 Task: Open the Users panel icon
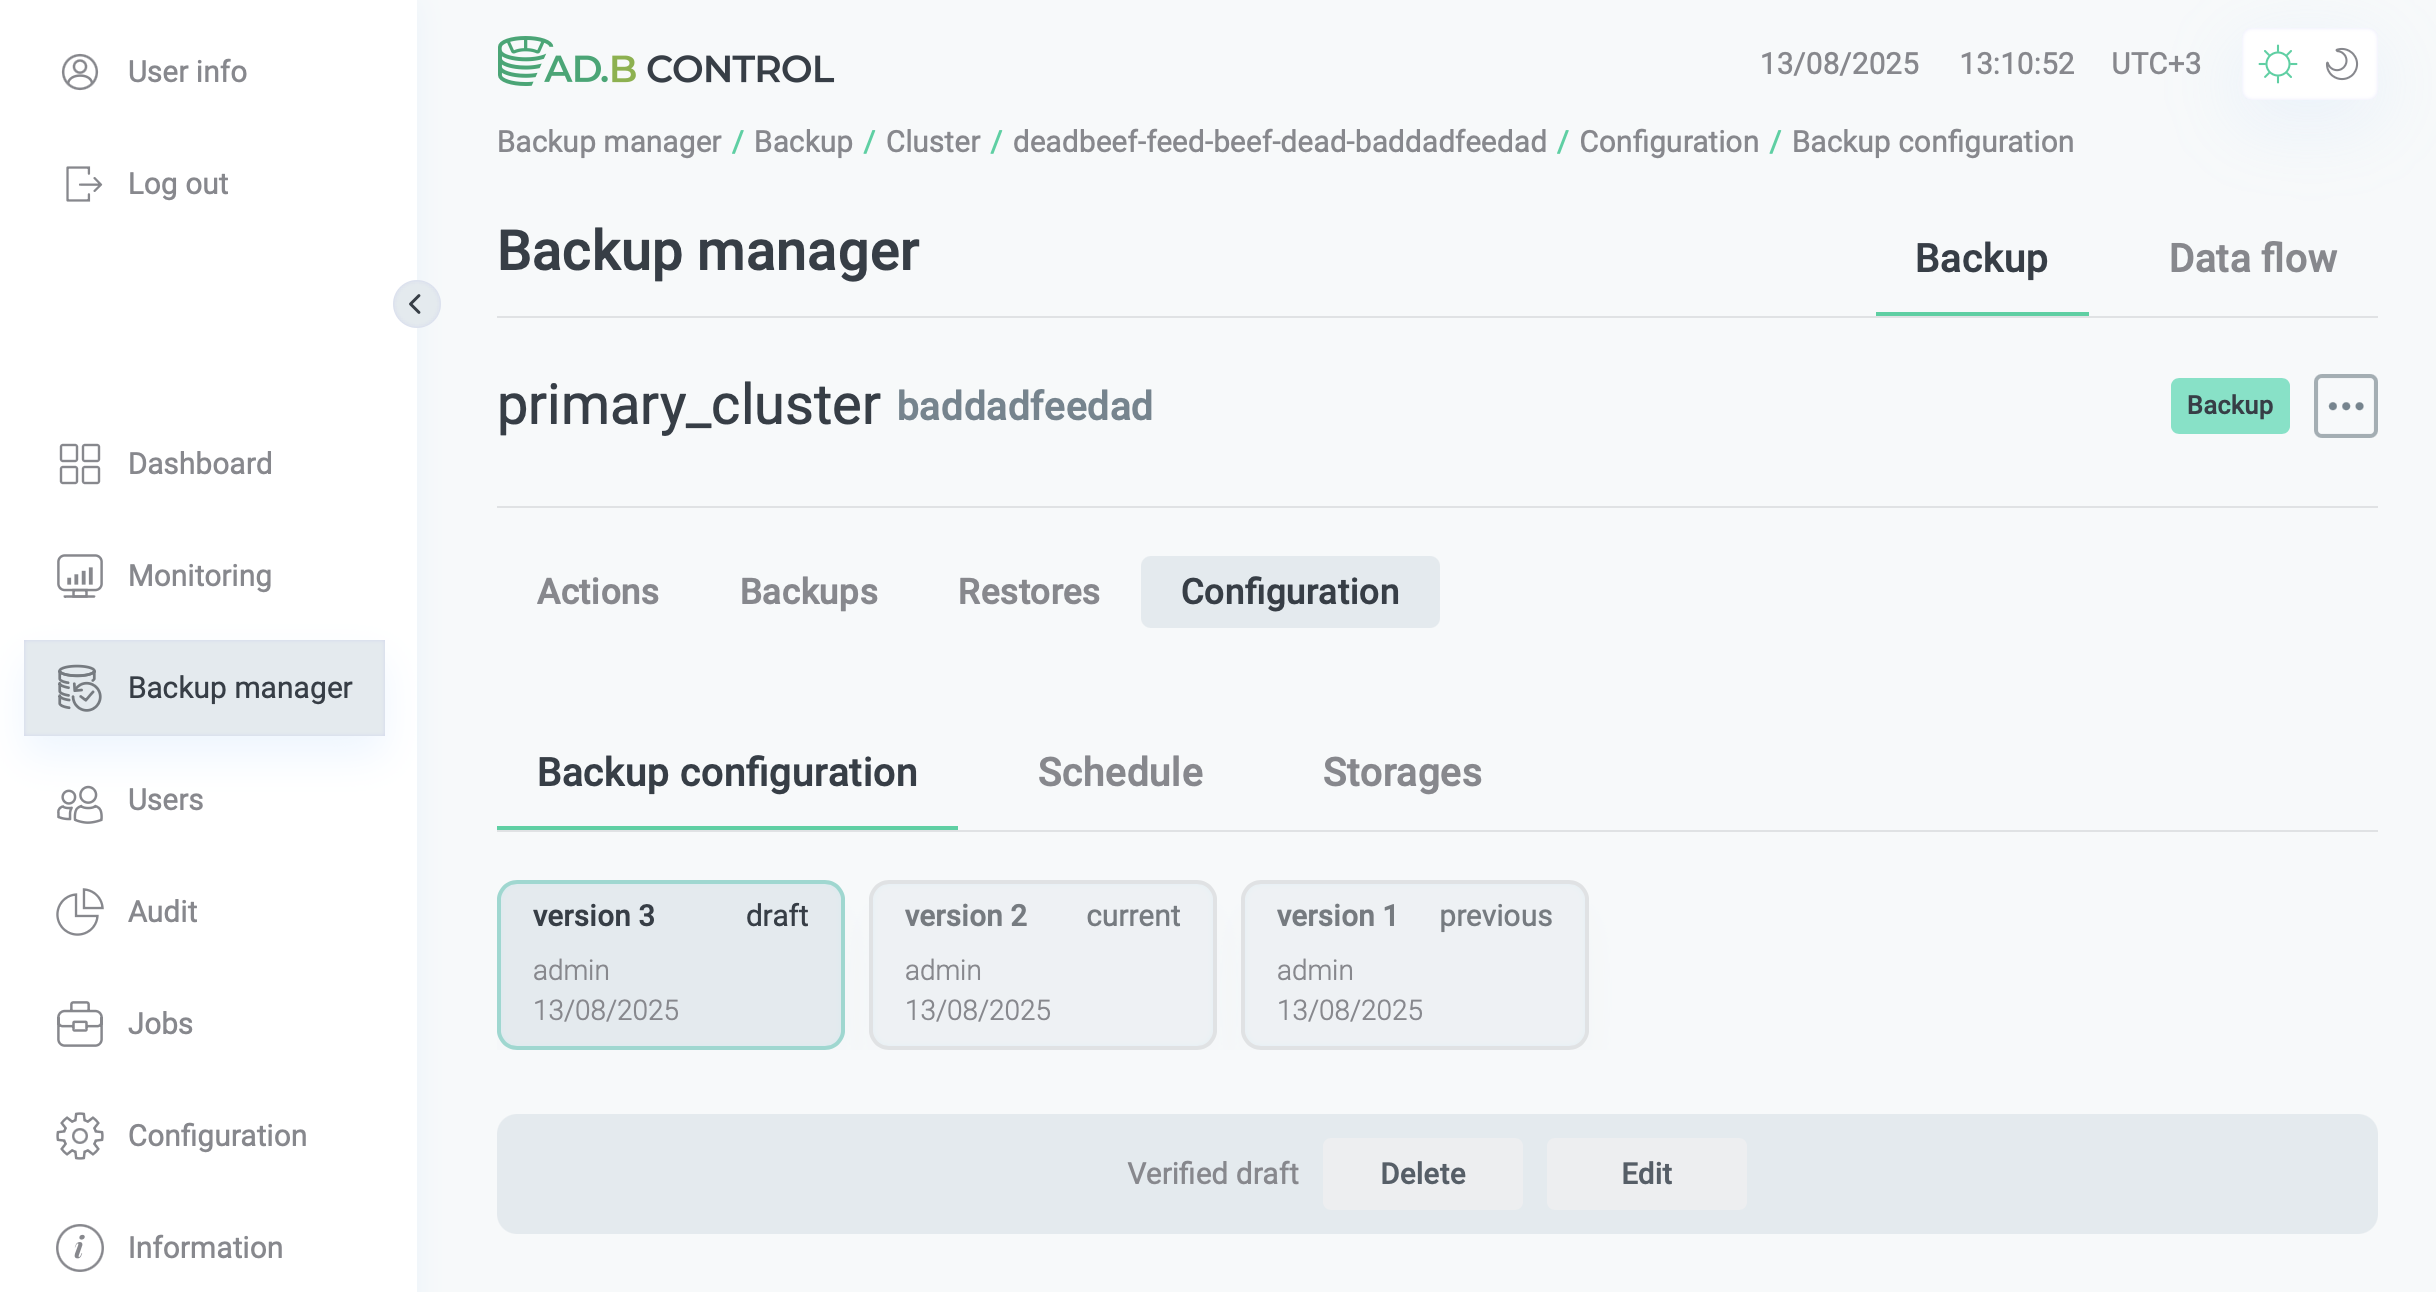pyautogui.click(x=80, y=800)
